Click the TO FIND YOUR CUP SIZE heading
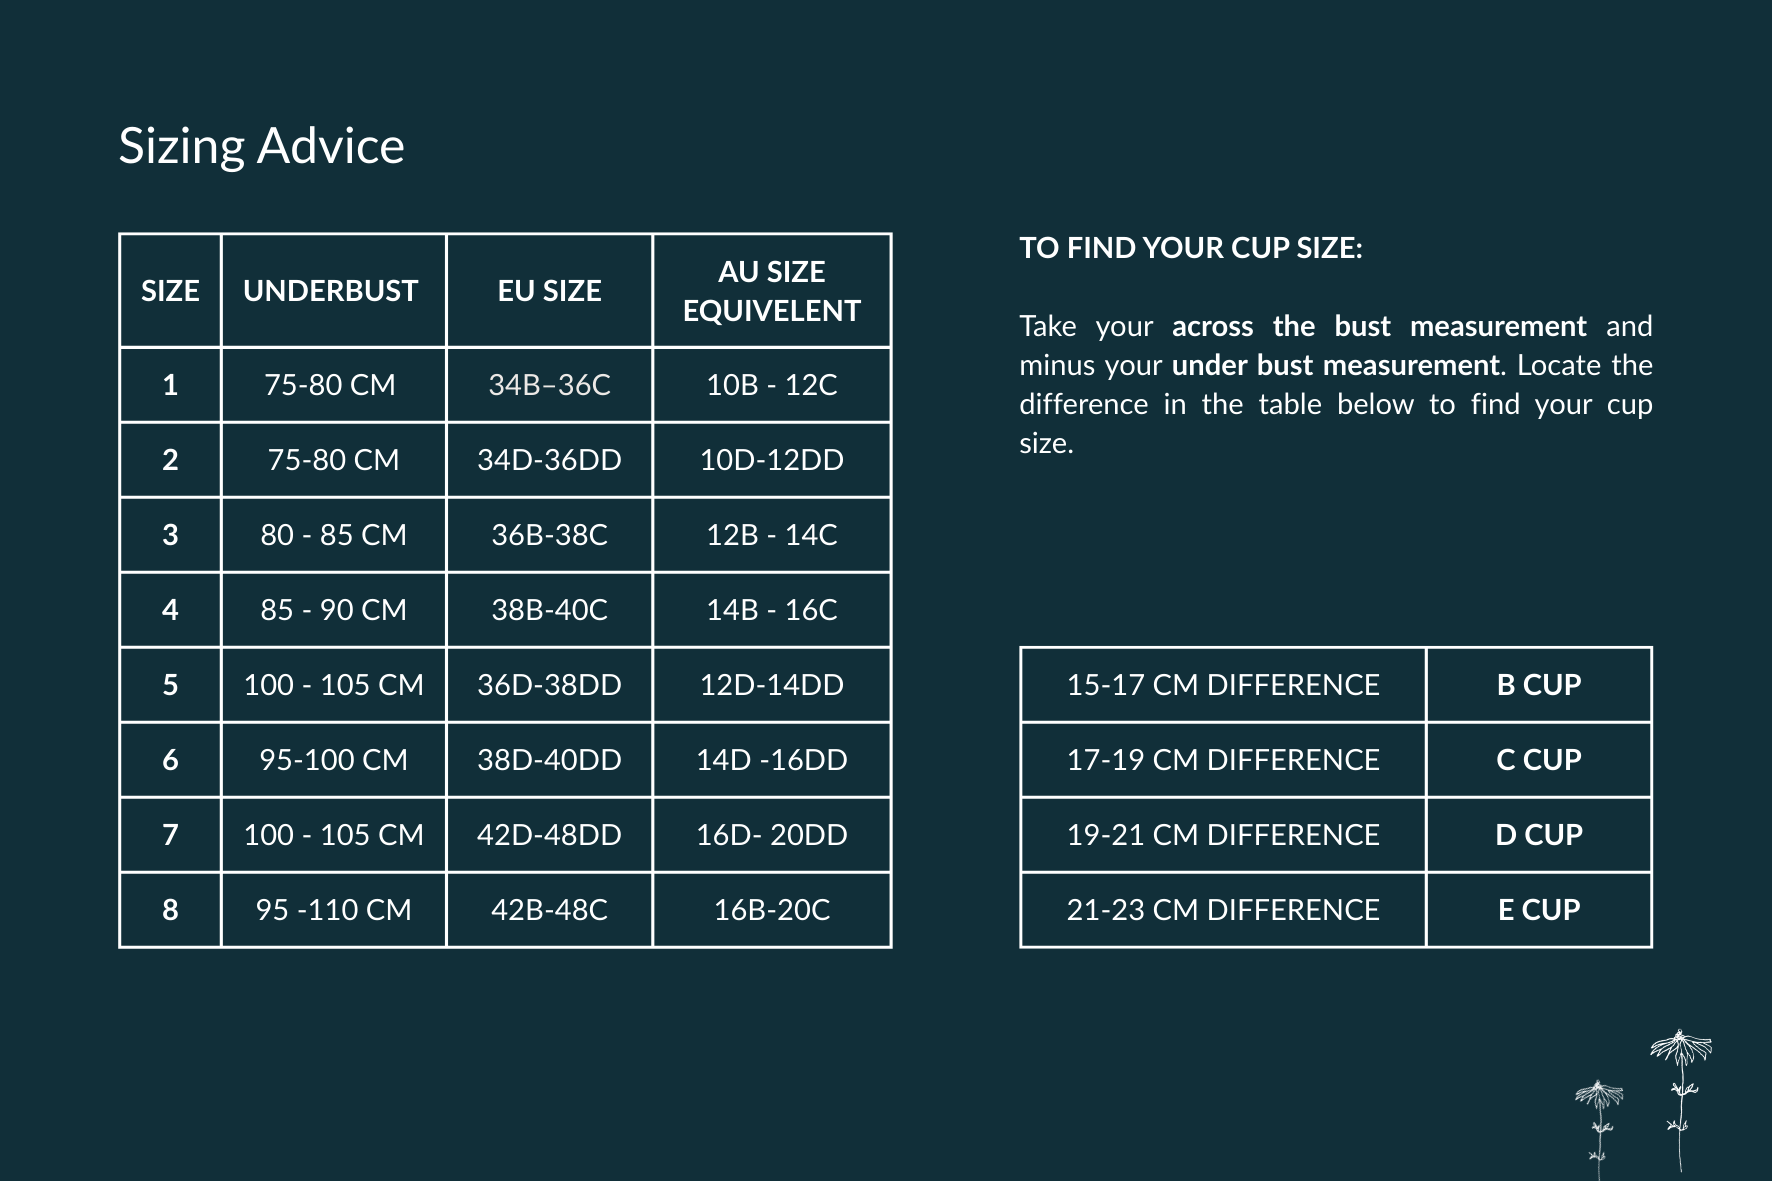 1190,248
